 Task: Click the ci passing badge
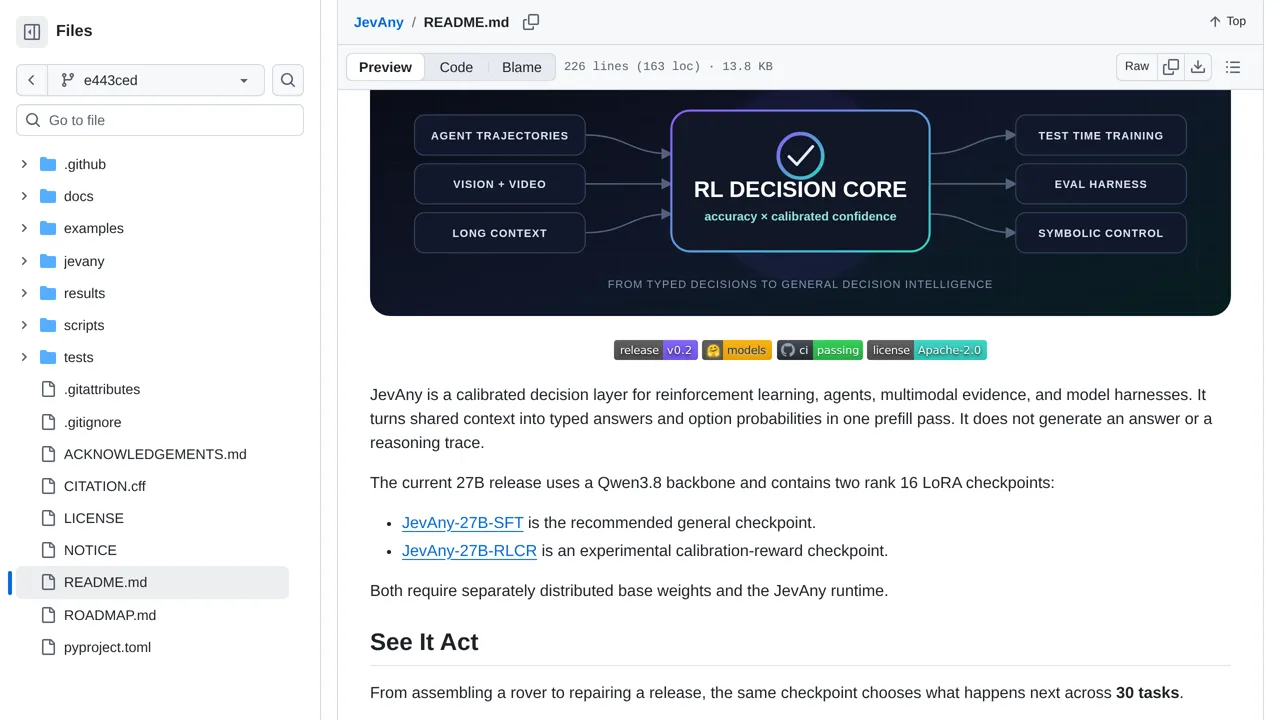[x=820, y=350]
